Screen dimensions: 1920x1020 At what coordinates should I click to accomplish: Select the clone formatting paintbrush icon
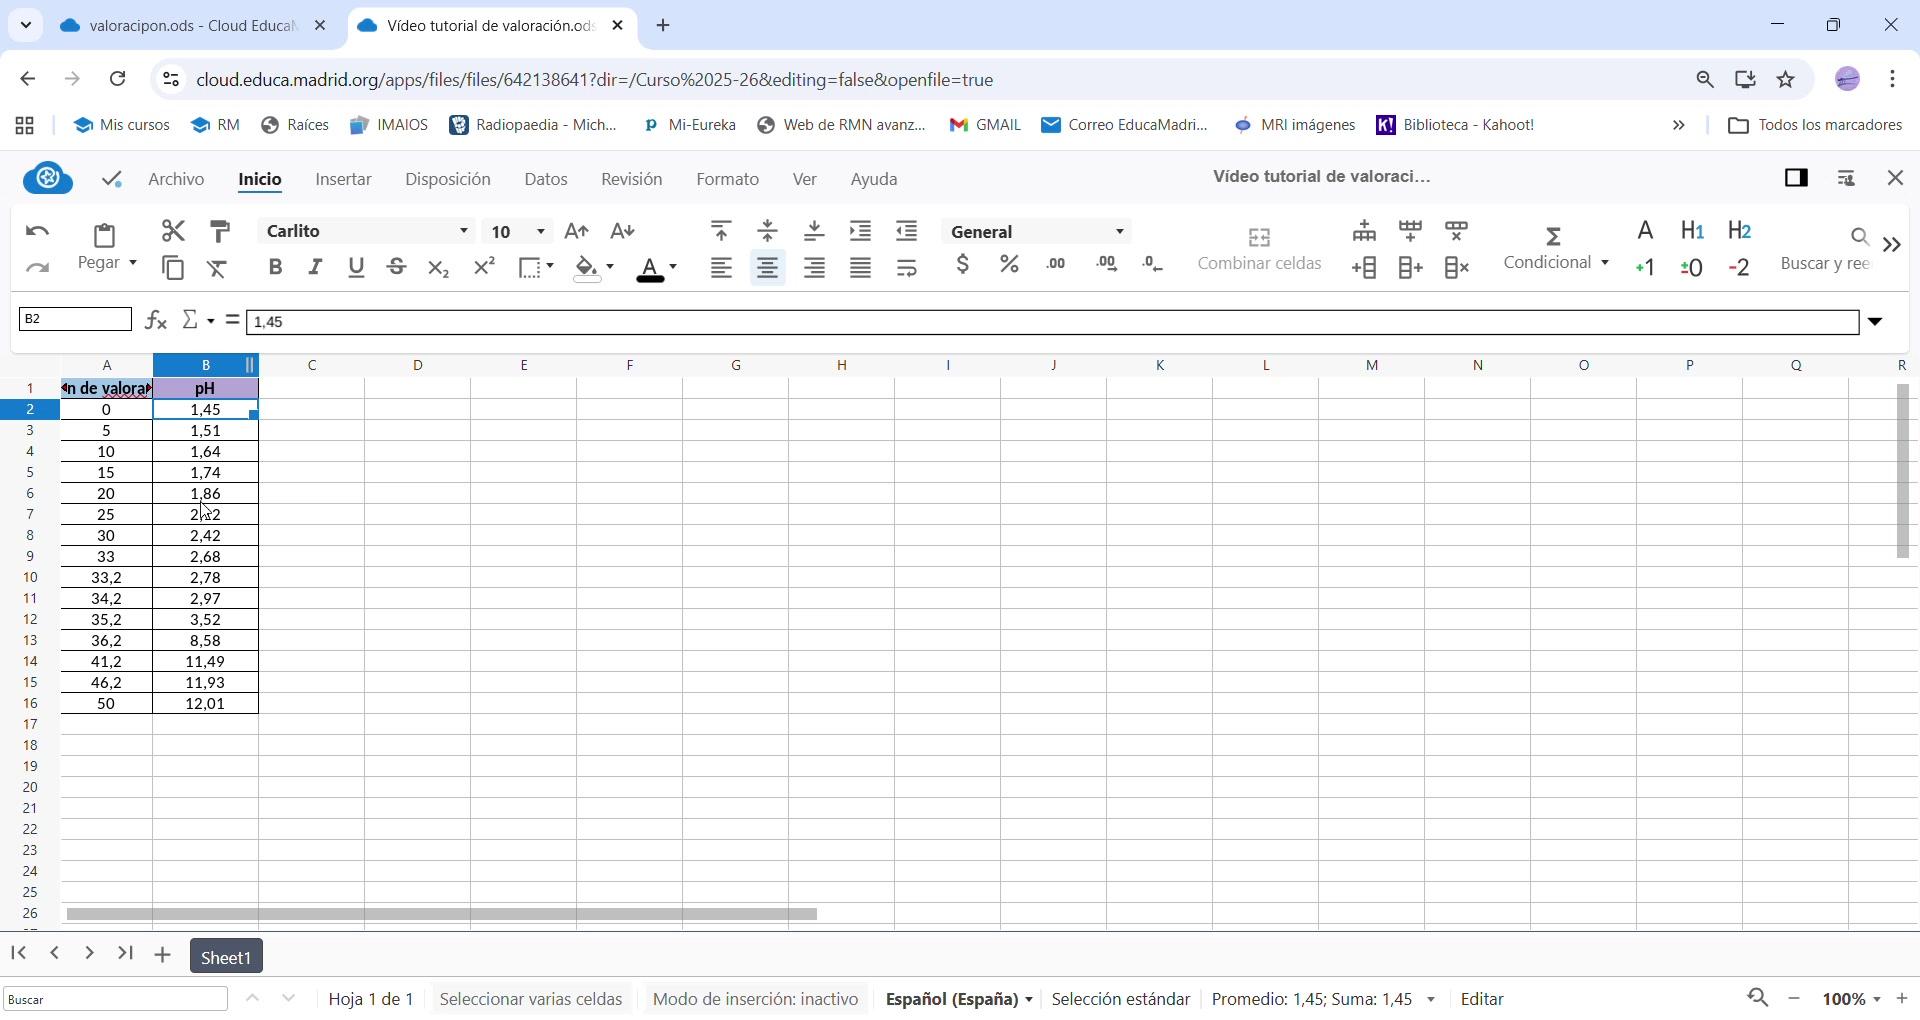tap(221, 232)
